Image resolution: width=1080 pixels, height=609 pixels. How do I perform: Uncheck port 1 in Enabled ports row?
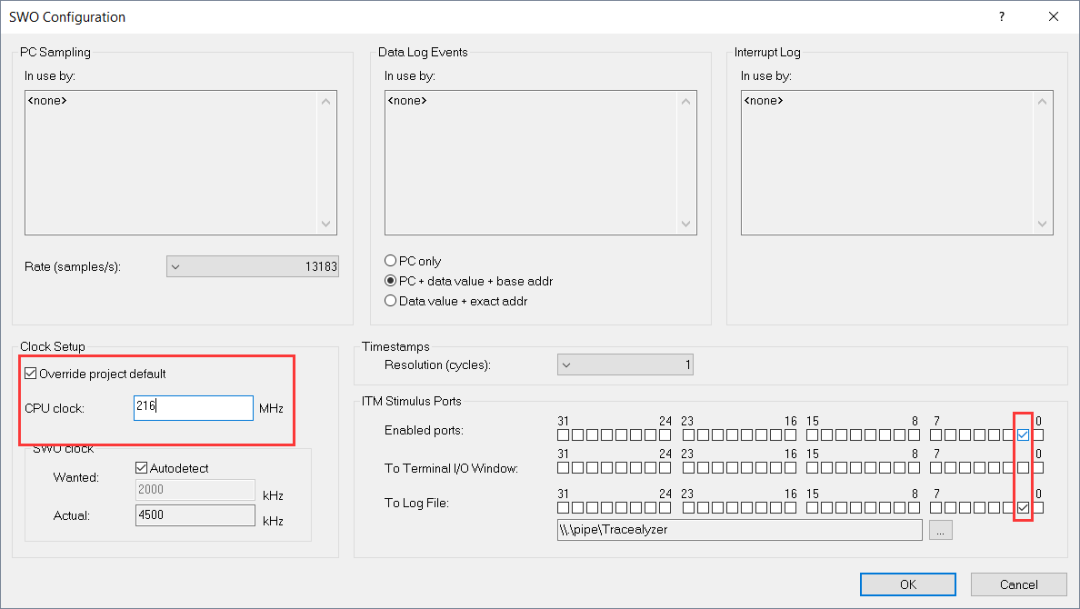point(1023,435)
